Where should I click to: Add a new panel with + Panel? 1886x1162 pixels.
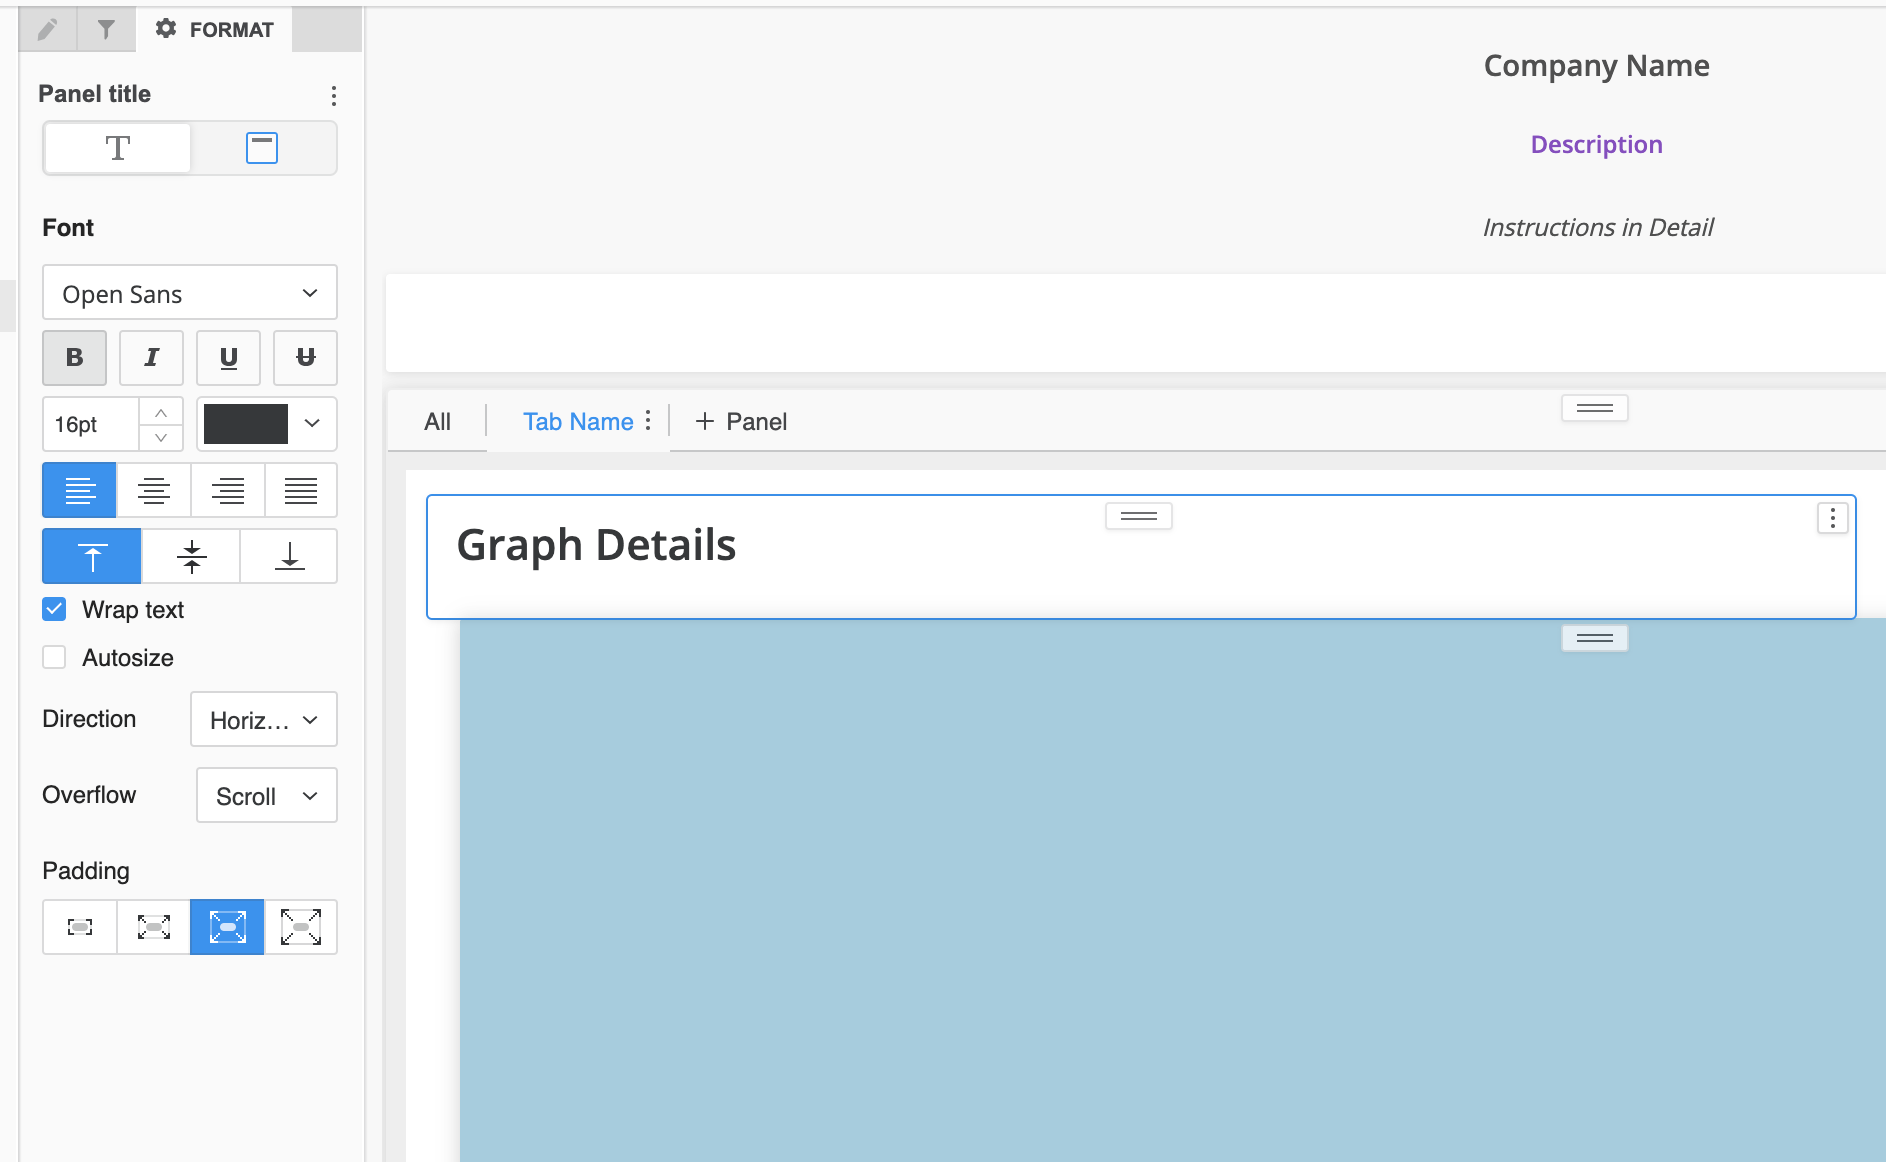739,421
